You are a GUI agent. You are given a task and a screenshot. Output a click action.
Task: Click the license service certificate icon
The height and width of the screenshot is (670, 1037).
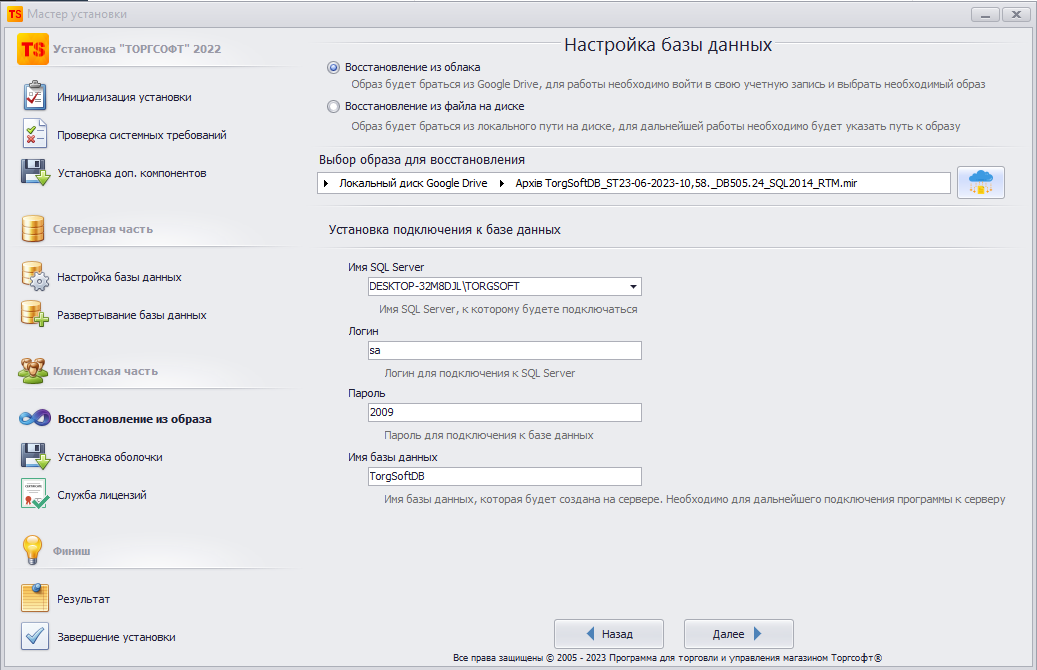[x=34, y=494]
